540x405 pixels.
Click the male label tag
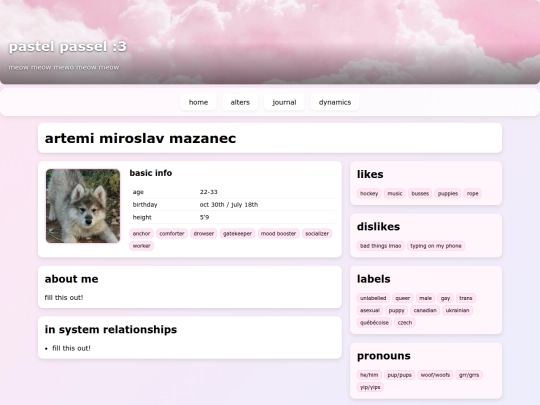[x=425, y=298]
